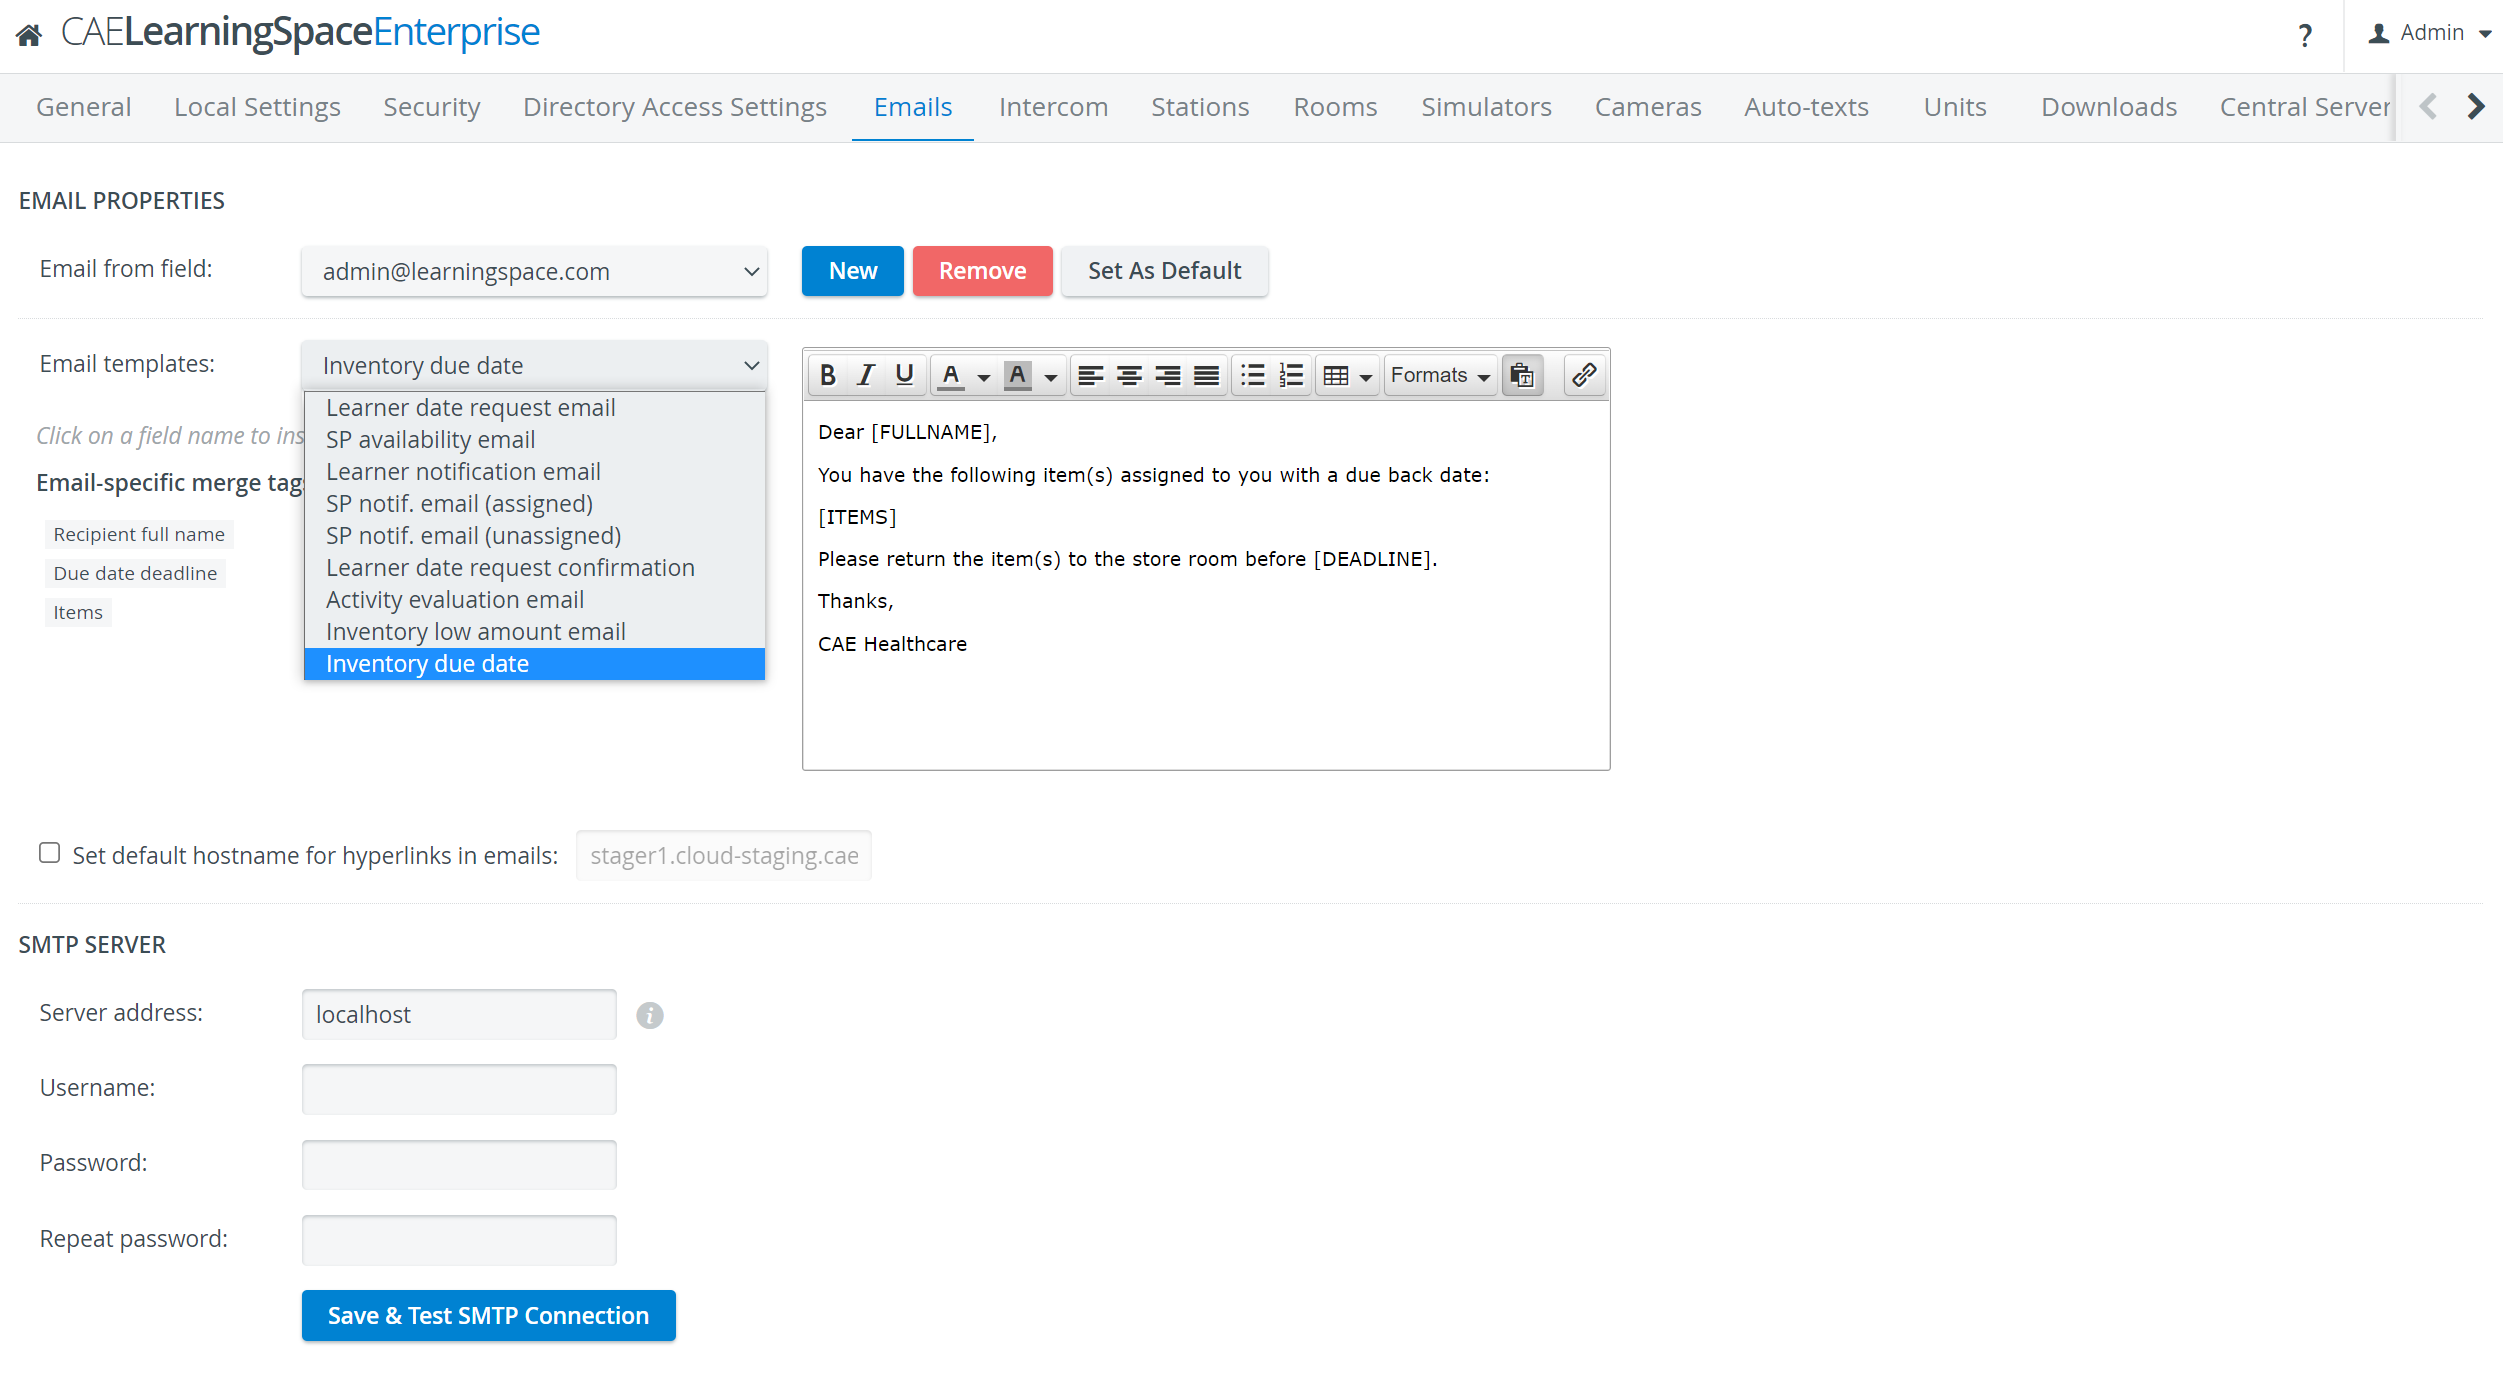Open the server address info icon
The height and width of the screenshot is (1378, 2503).
(650, 1015)
